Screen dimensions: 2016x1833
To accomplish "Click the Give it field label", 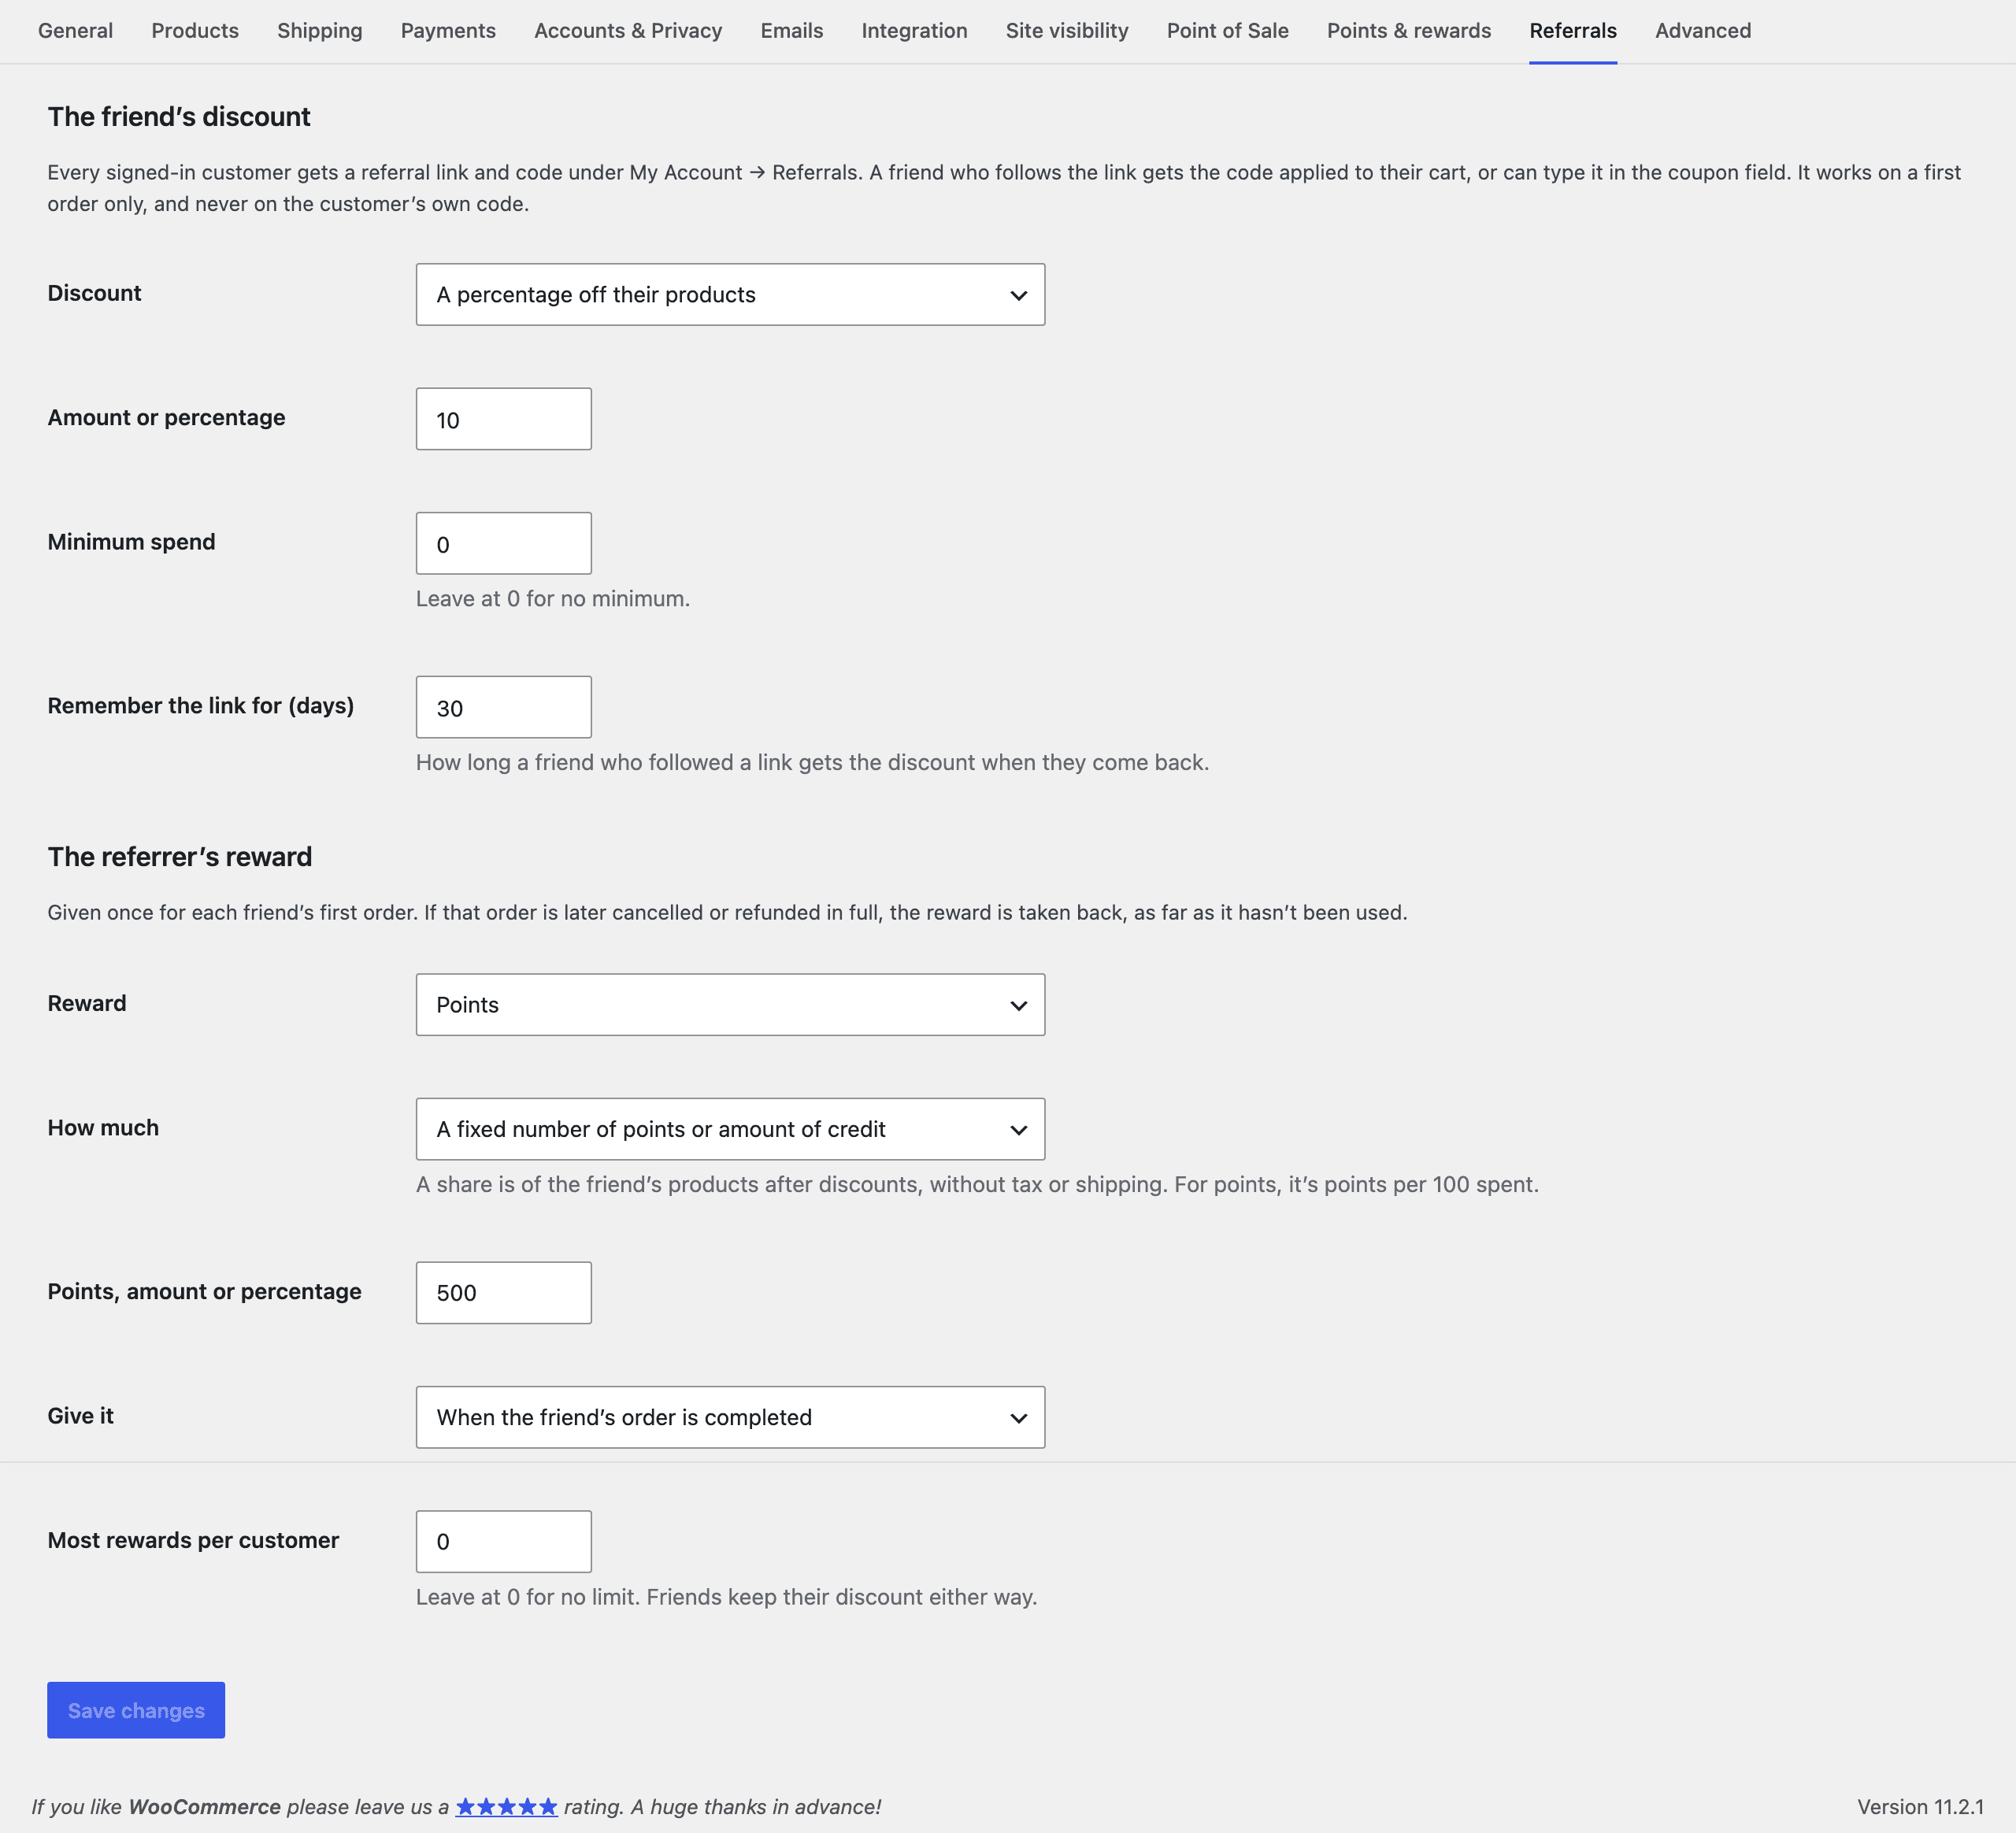I will [80, 1415].
